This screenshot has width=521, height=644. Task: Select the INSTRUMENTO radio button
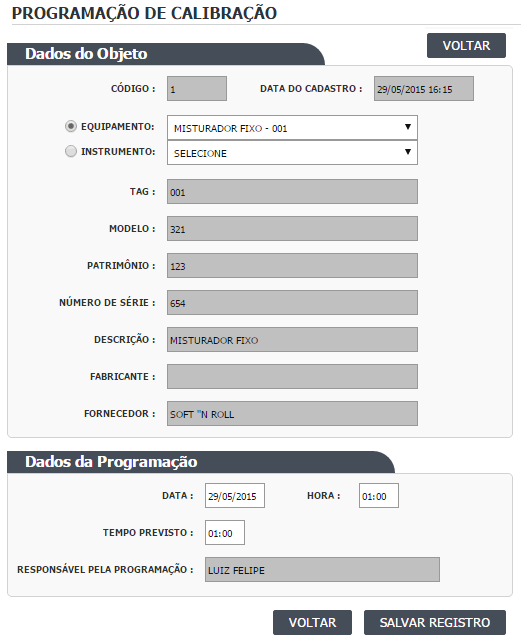(71, 151)
